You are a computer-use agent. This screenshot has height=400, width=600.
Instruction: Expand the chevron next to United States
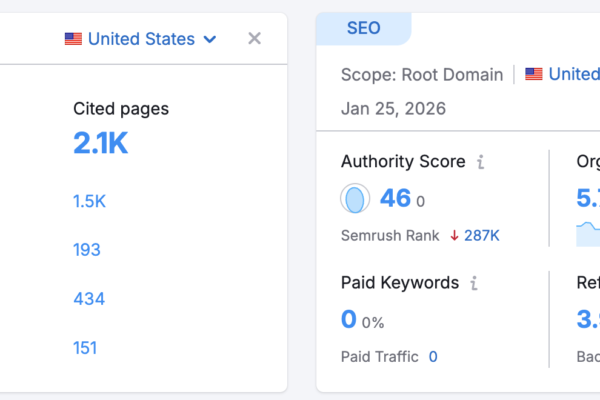[210, 40]
